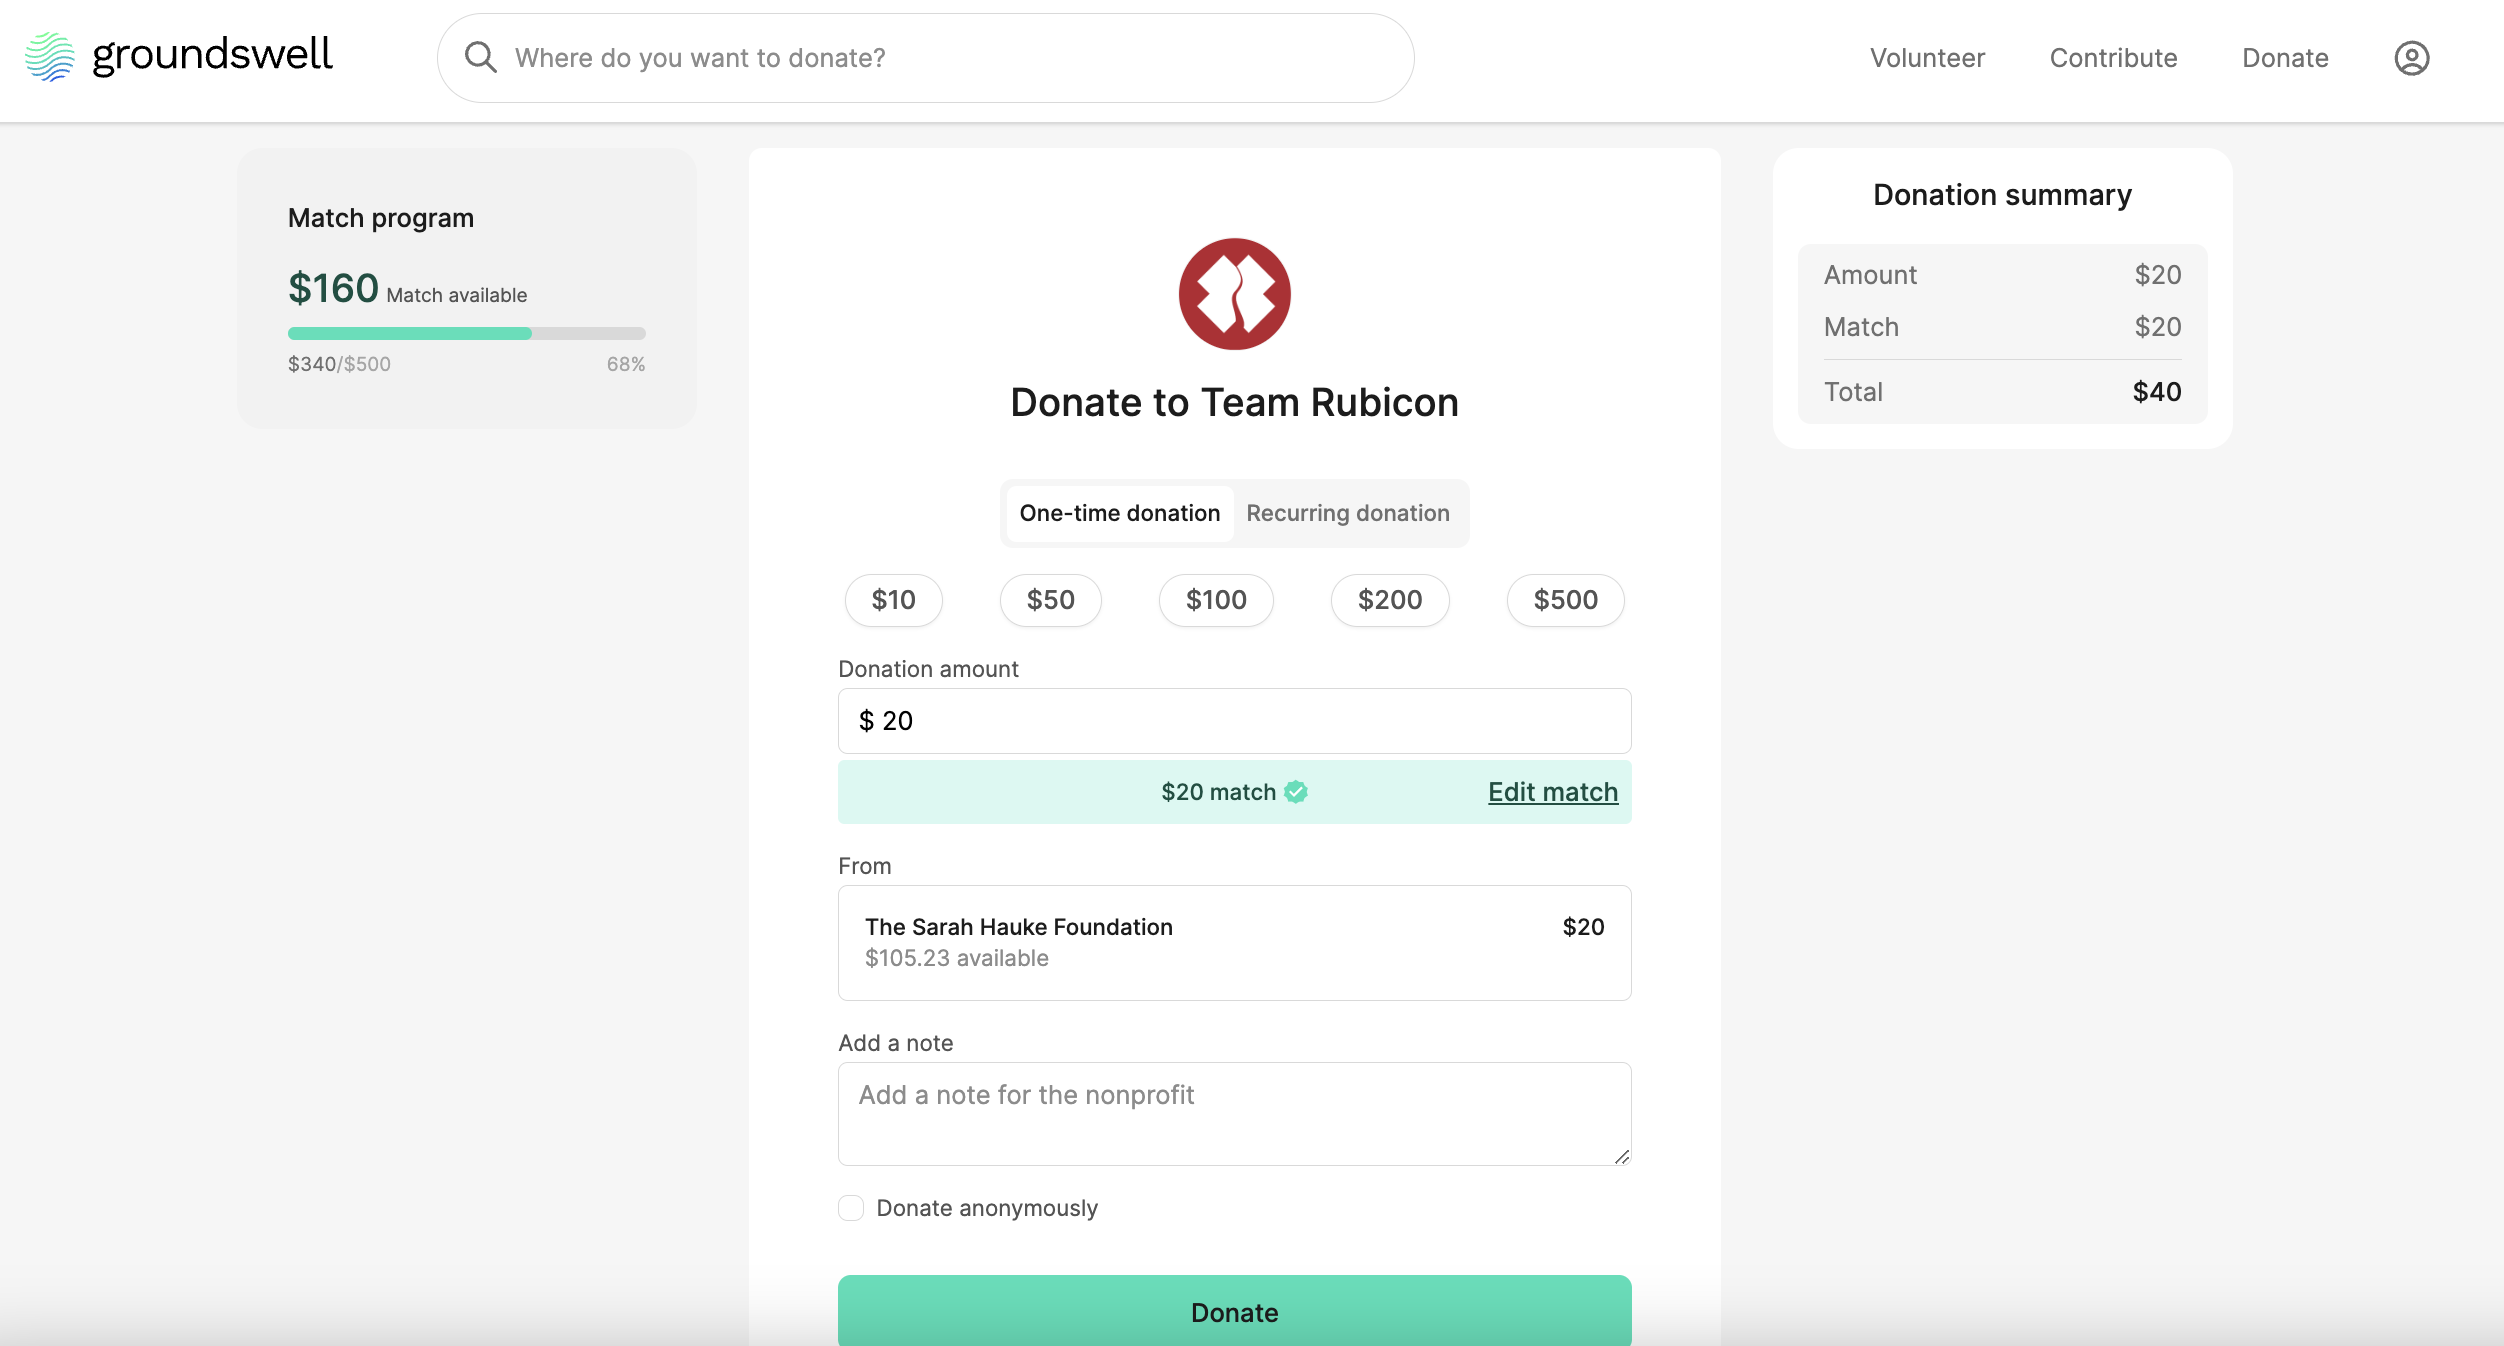Click the 'Amount' summary row label
Screen dimensions: 2504x1346
[x=1870, y=275]
